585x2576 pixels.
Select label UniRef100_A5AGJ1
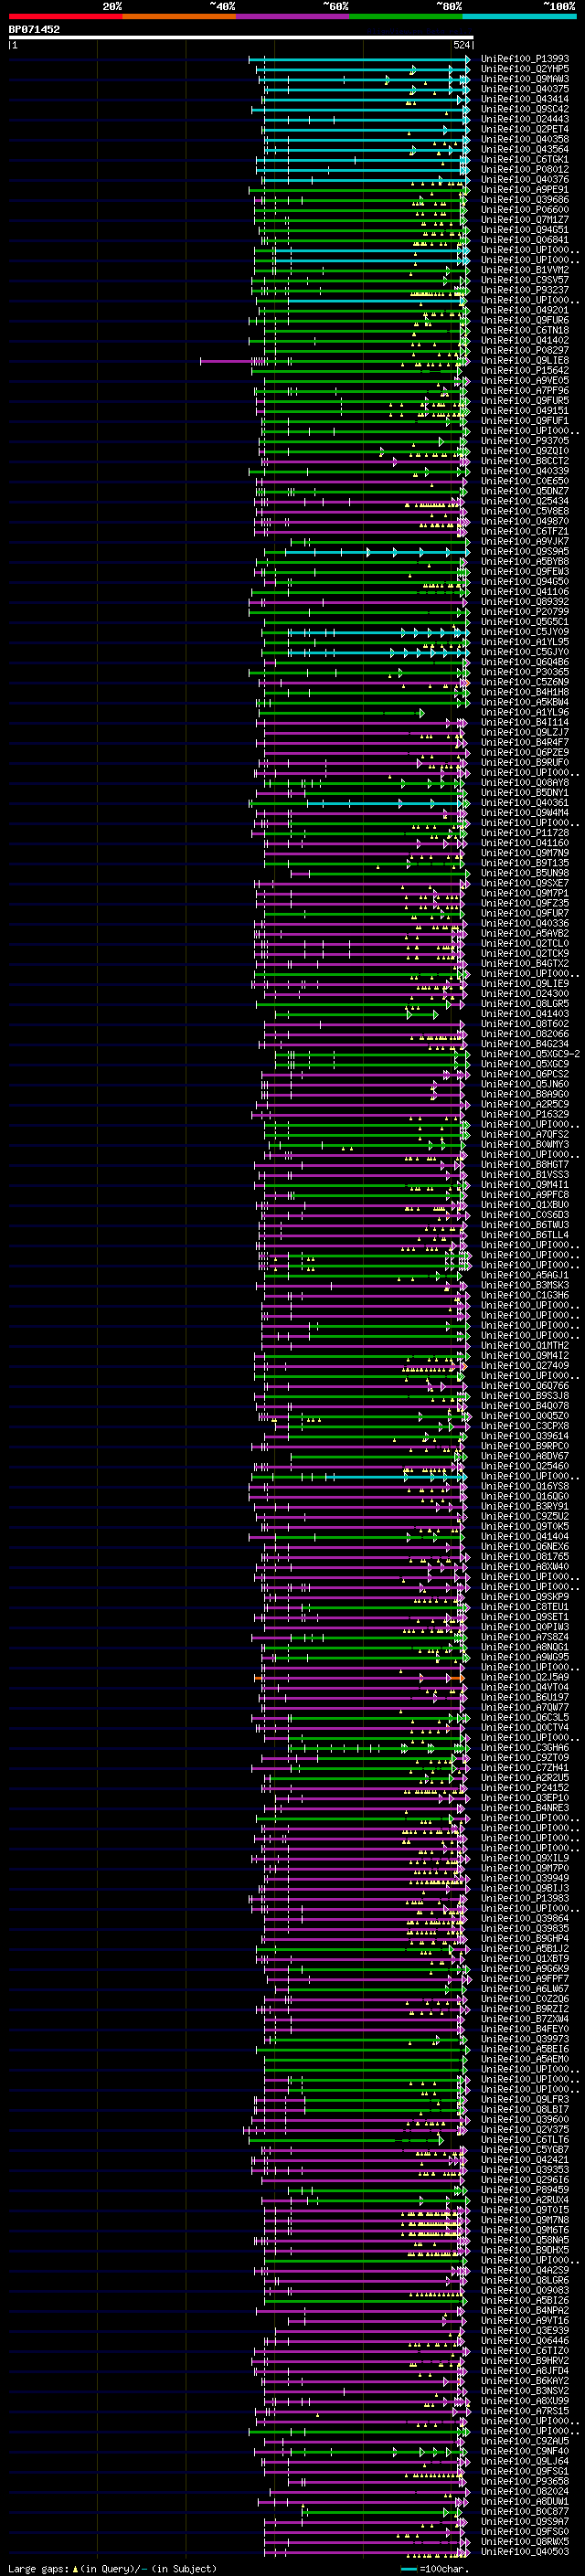point(525,1275)
